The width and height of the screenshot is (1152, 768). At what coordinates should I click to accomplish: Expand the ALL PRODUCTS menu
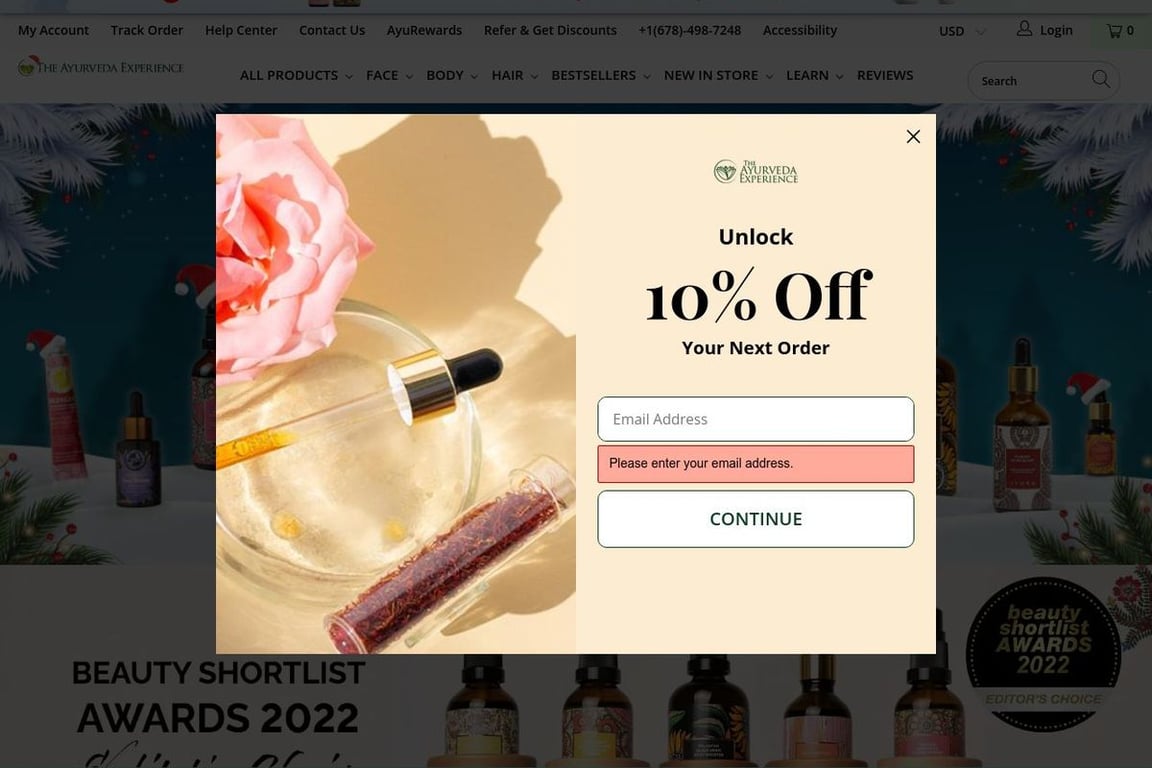click(296, 75)
